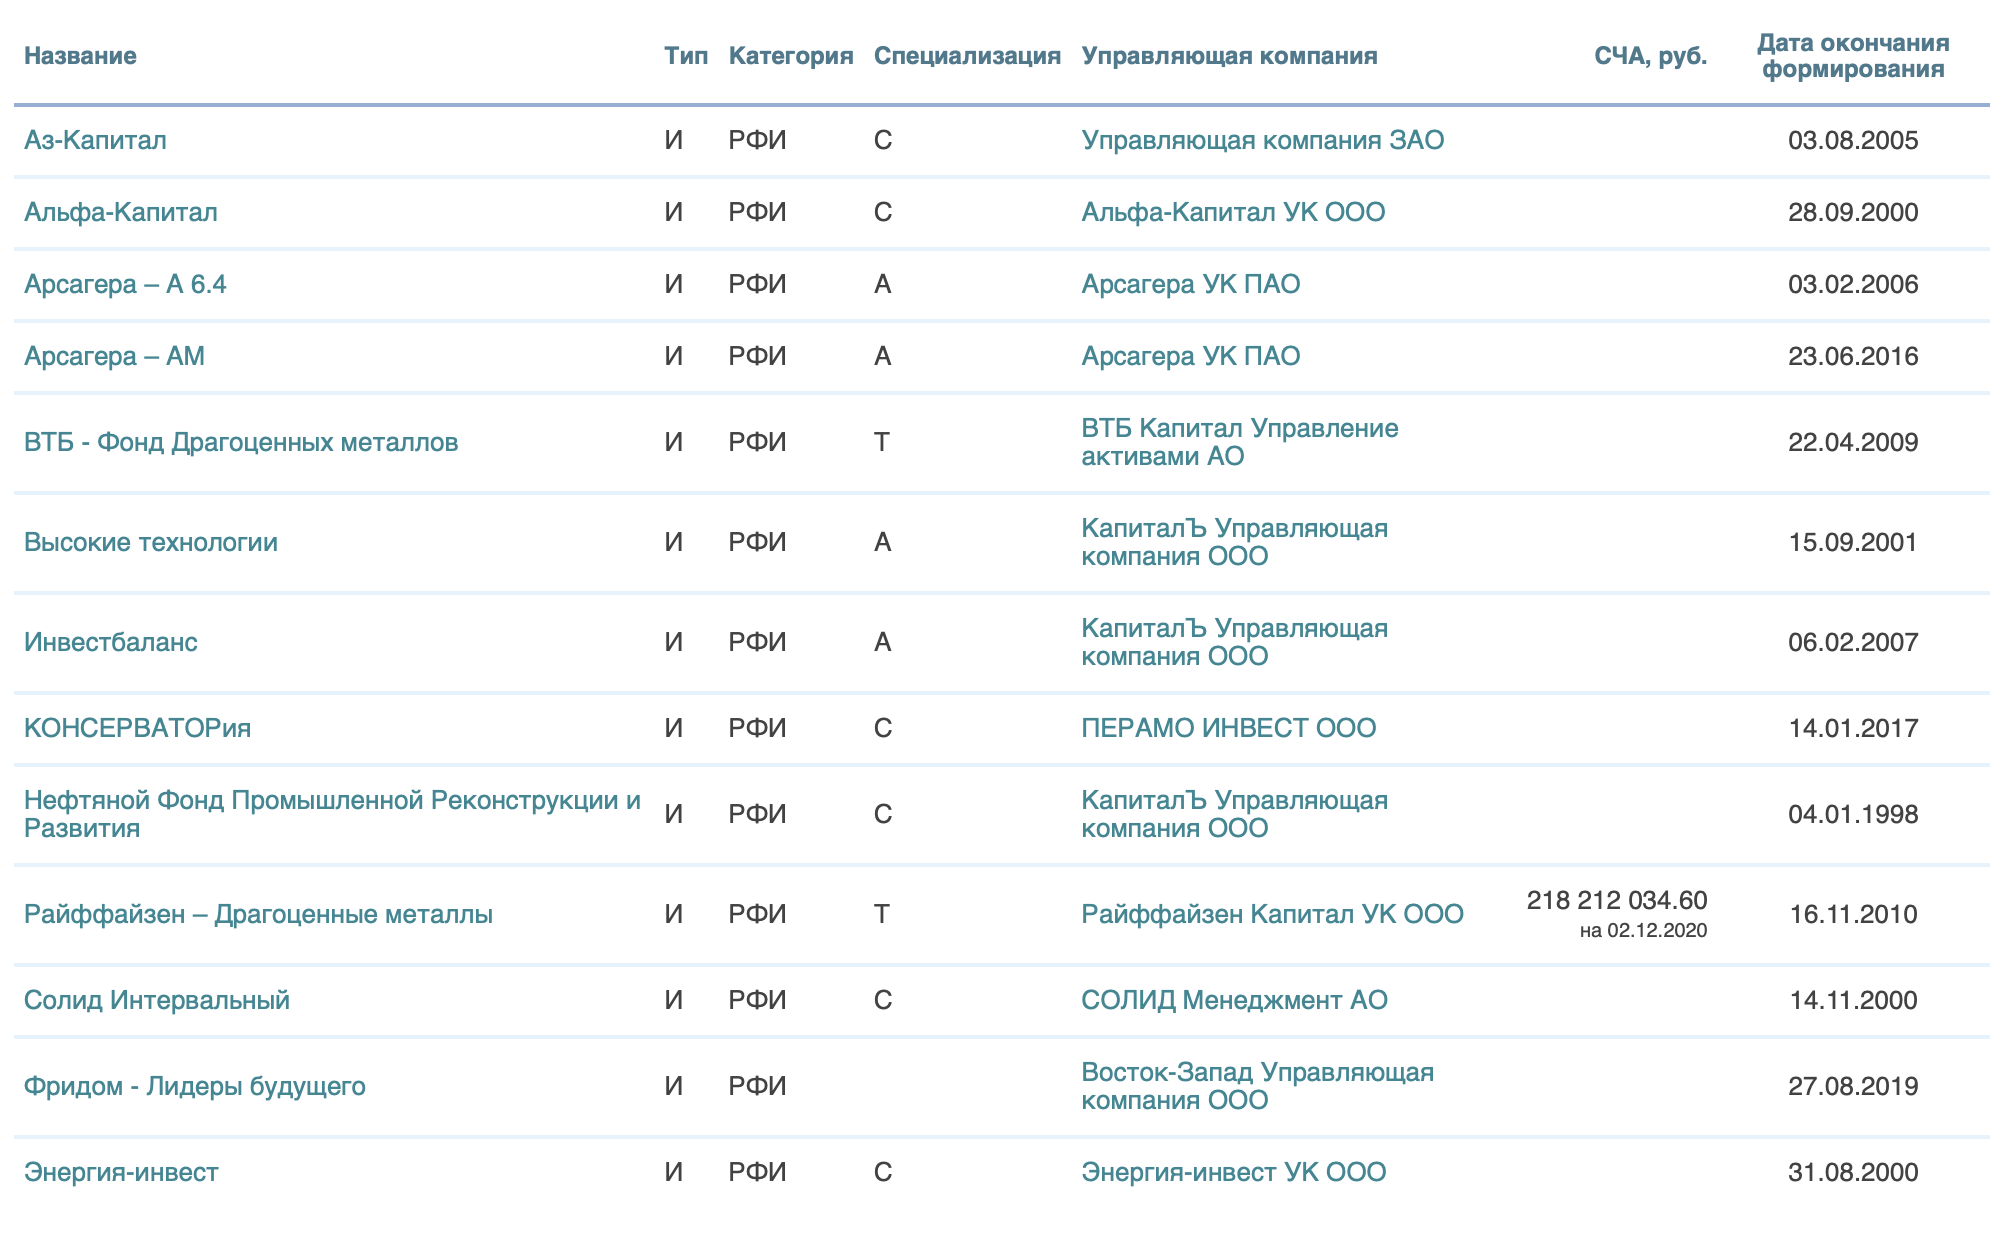Click the Специализация column header

(967, 56)
